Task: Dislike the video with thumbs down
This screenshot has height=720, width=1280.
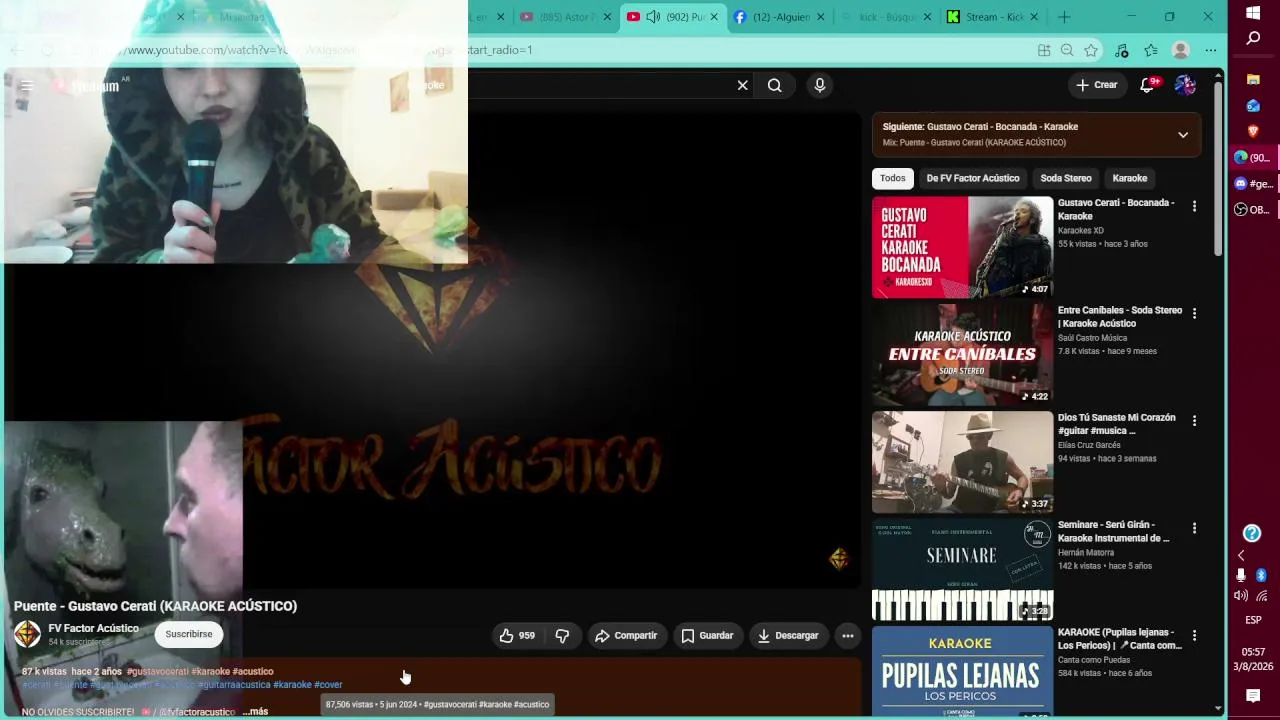Action: tap(562, 636)
